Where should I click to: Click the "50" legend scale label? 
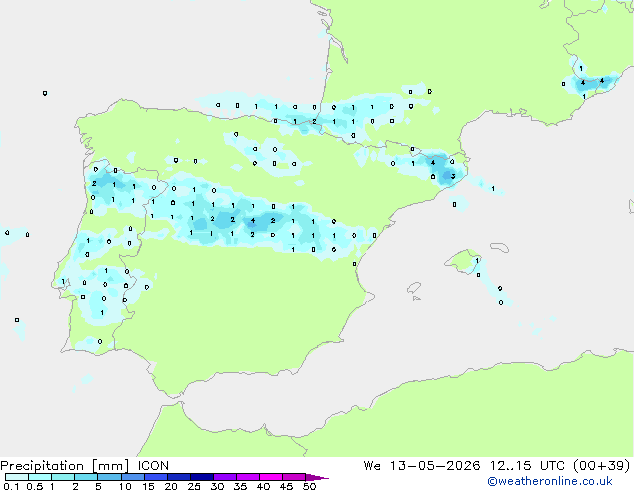click(310, 486)
